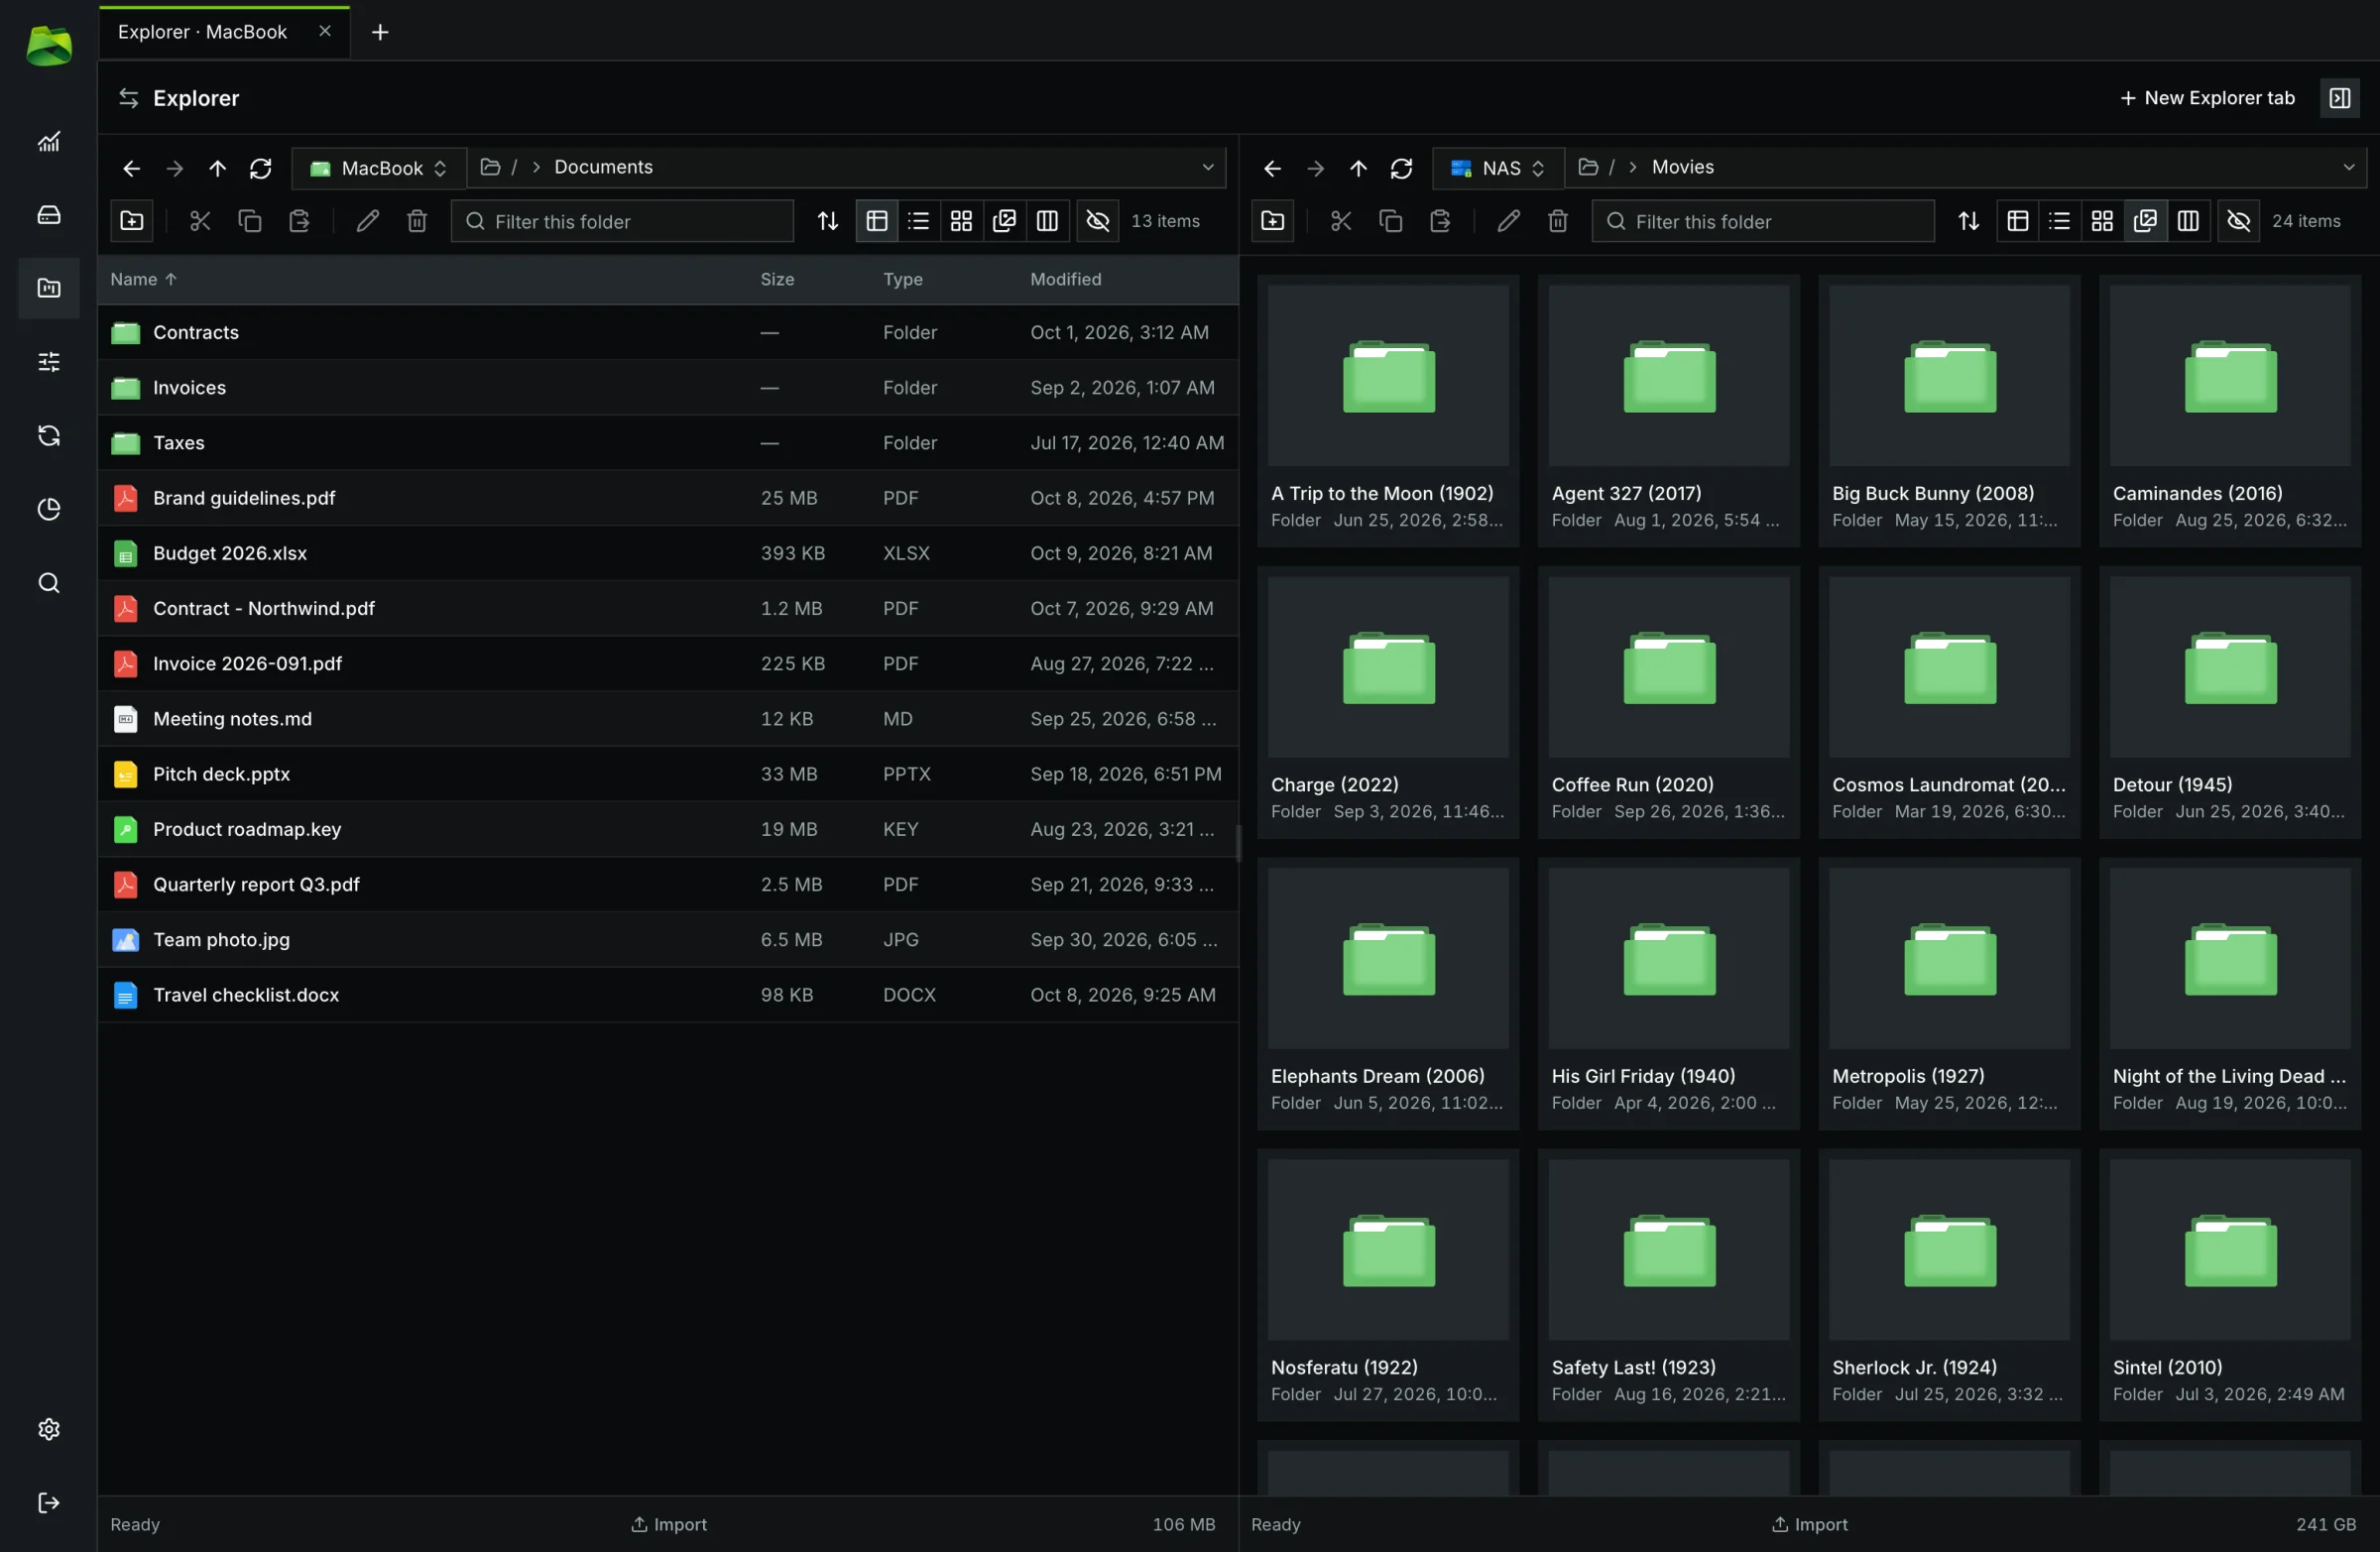Toggle hidden files in NAS pane

pyautogui.click(x=2238, y=221)
